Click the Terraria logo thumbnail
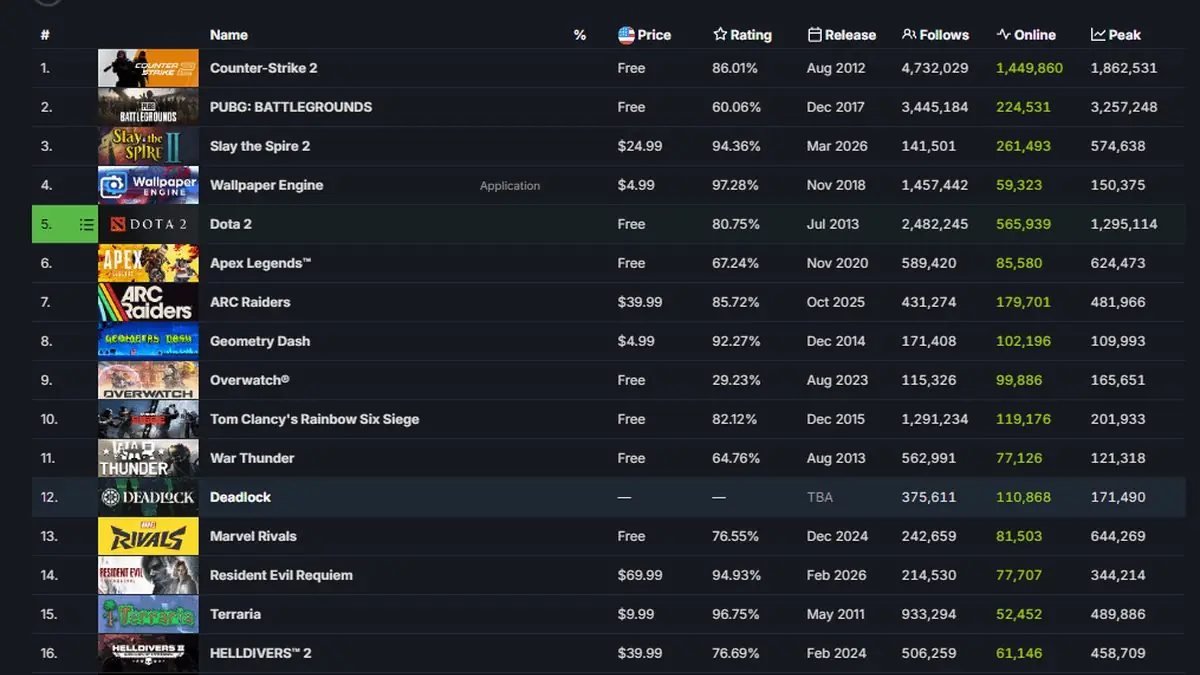 [148, 614]
